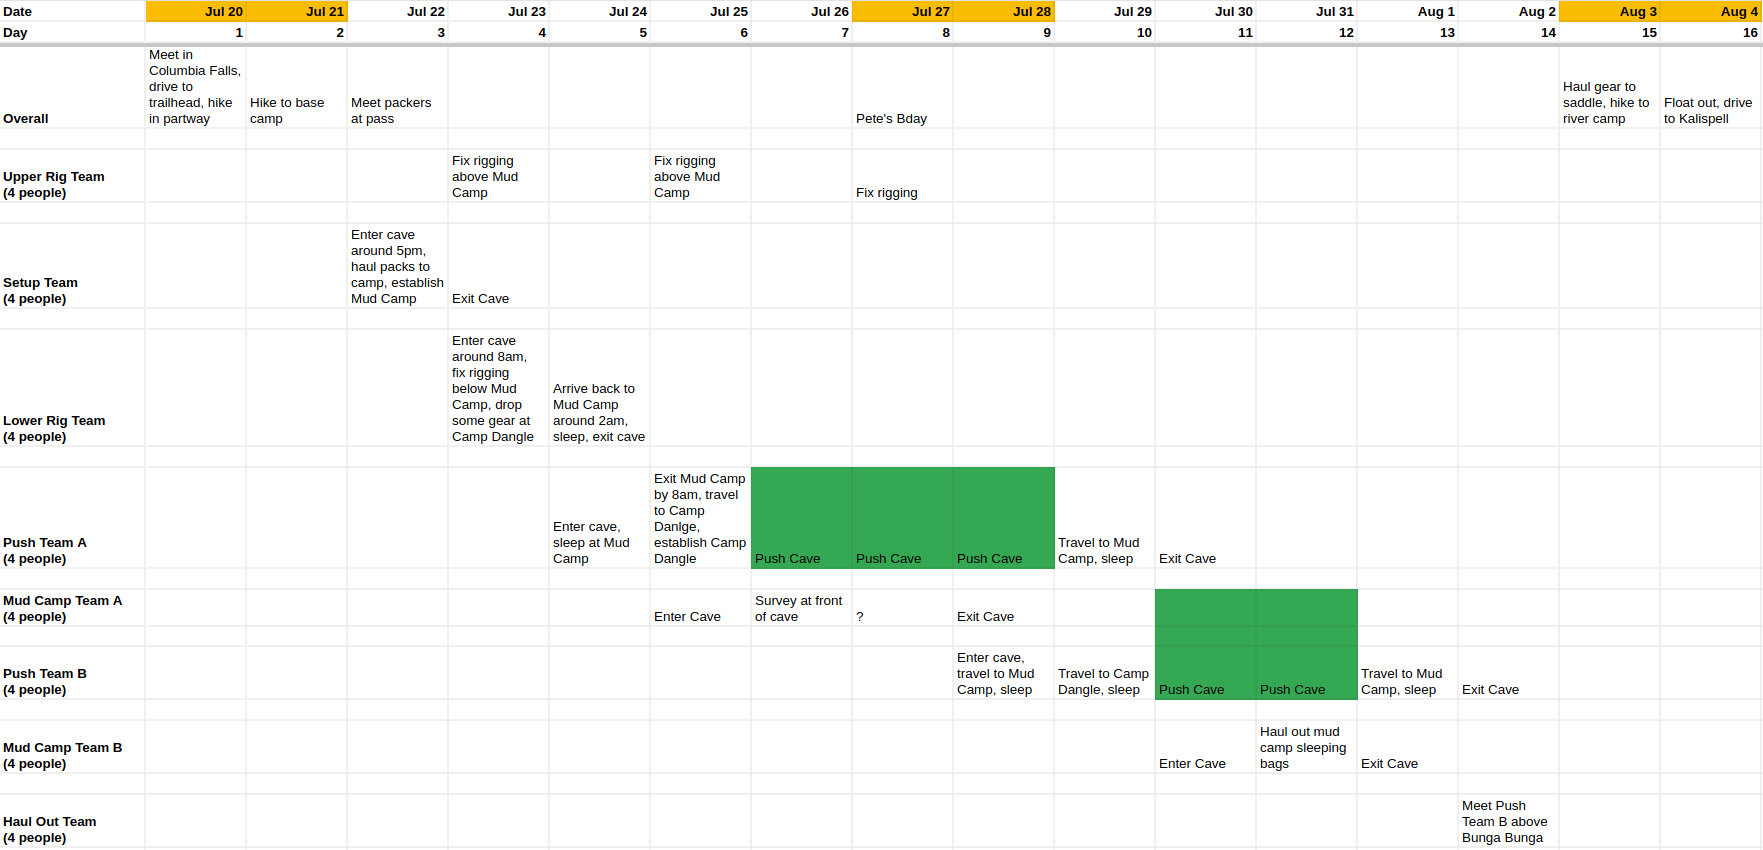Select day number '10' cell

(1105, 32)
